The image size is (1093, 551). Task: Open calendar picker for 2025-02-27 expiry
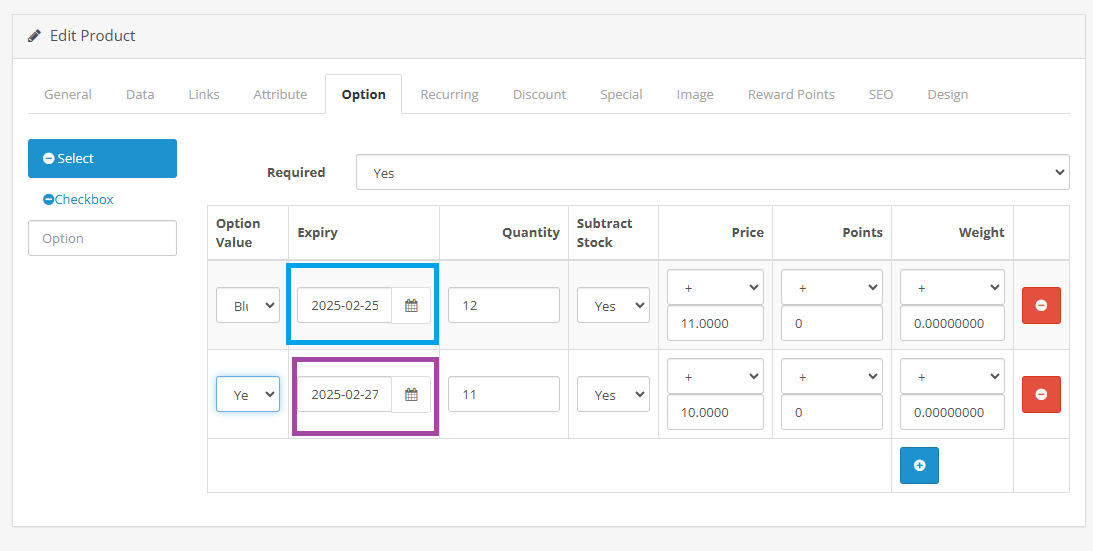[x=411, y=395]
